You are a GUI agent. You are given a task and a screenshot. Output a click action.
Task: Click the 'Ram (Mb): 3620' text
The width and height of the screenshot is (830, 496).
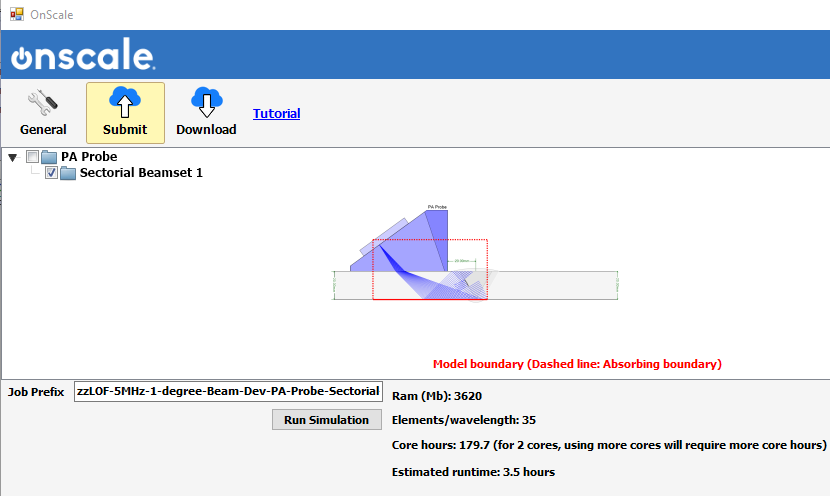[x=437, y=396]
